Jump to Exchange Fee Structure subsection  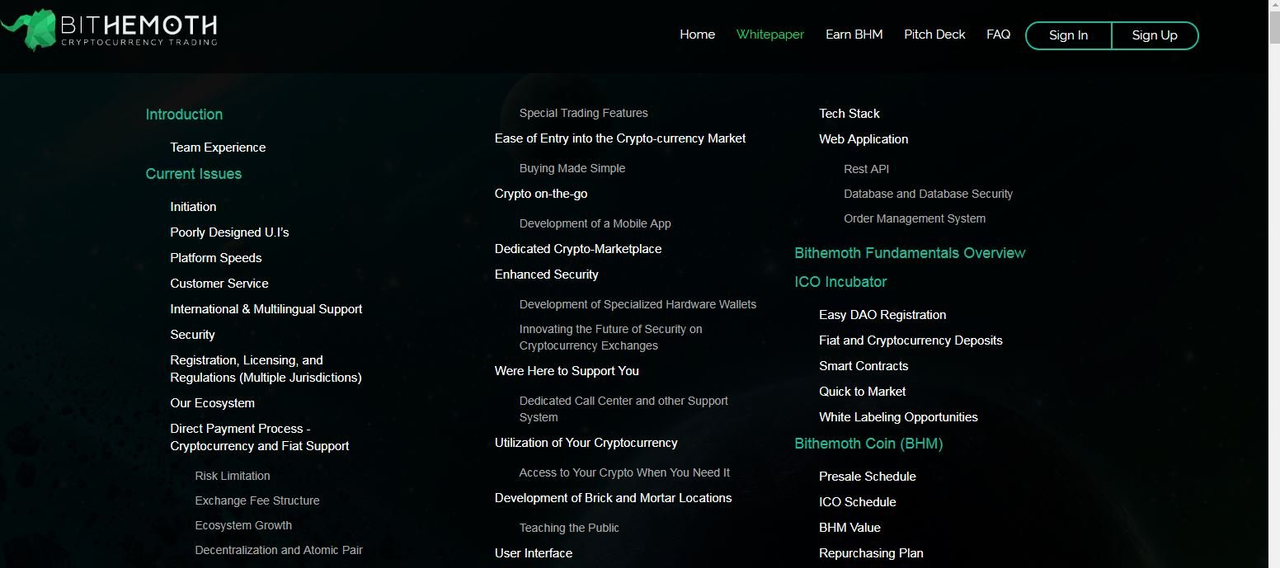pyautogui.click(x=257, y=500)
